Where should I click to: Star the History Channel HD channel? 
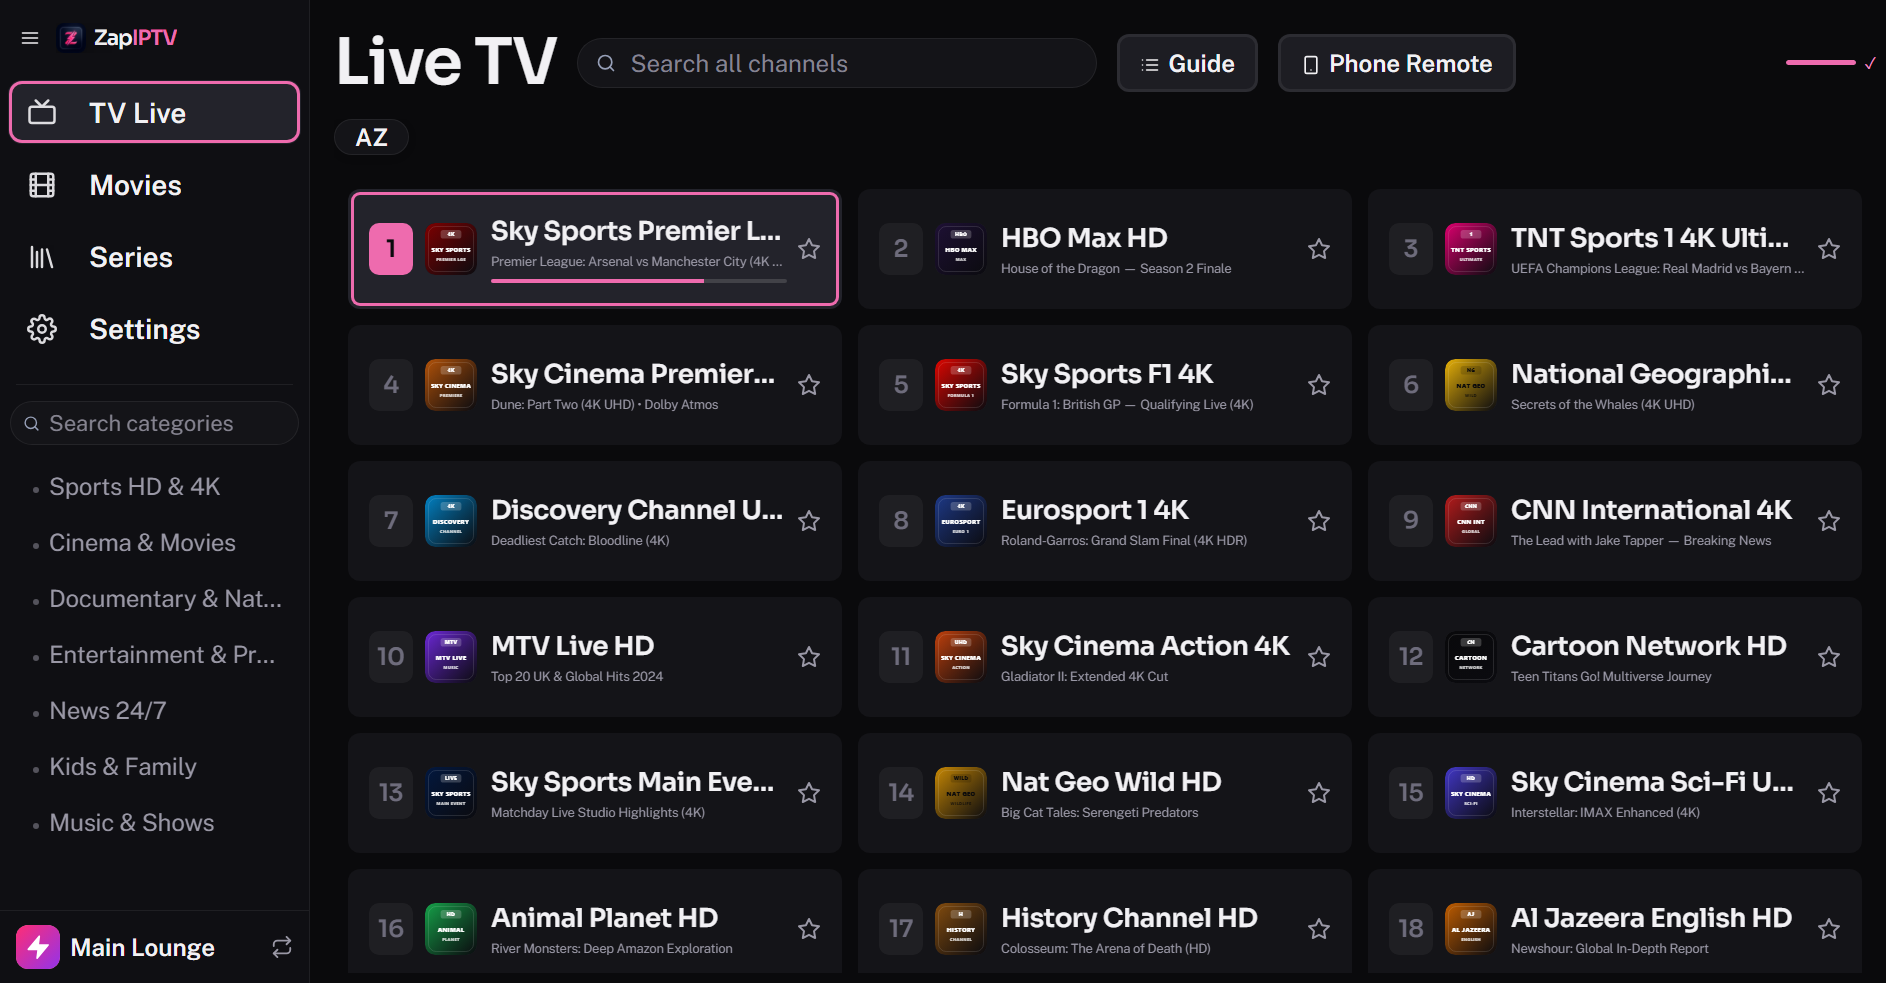pos(1319,929)
